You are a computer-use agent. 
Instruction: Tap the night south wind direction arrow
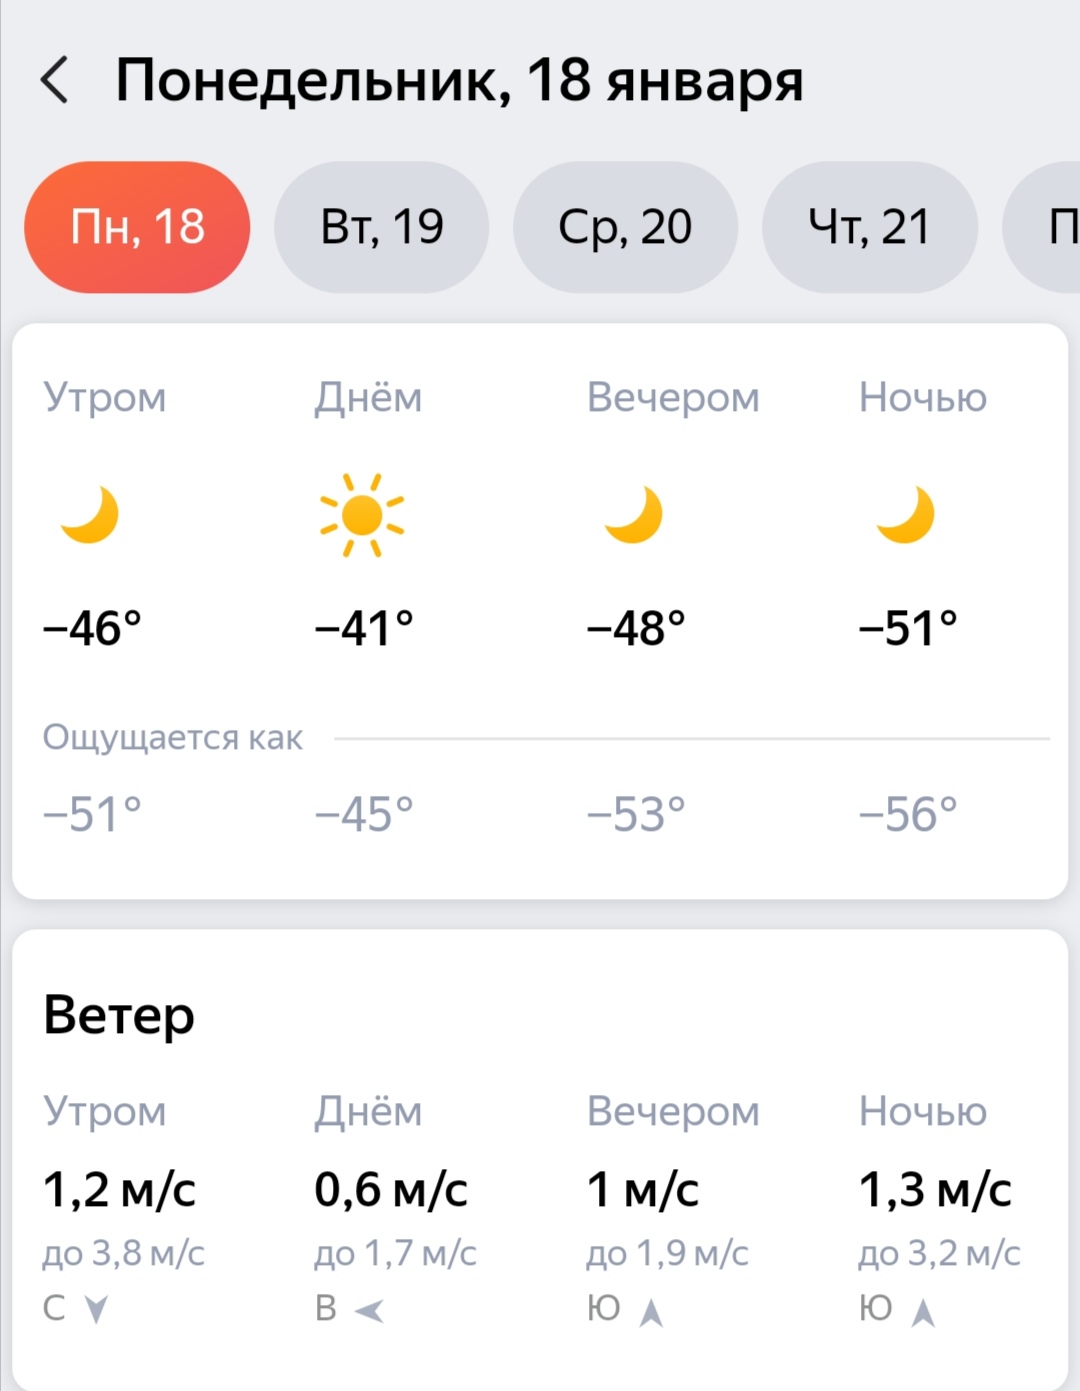point(923,1311)
